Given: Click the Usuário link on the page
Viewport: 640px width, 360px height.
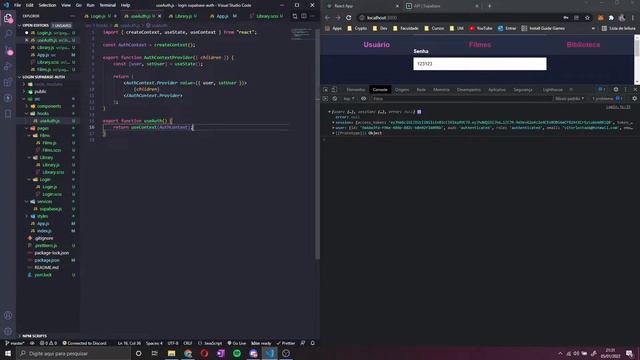Looking at the screenshot, I should coord(376,44).
